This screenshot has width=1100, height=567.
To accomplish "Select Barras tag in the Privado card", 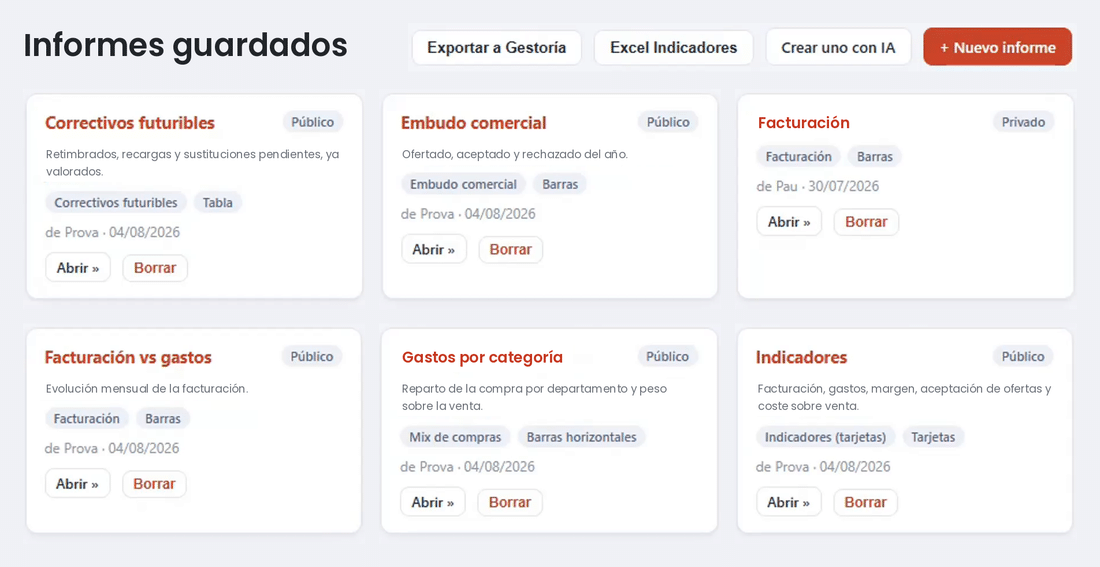I will click(x=875, y=156).
